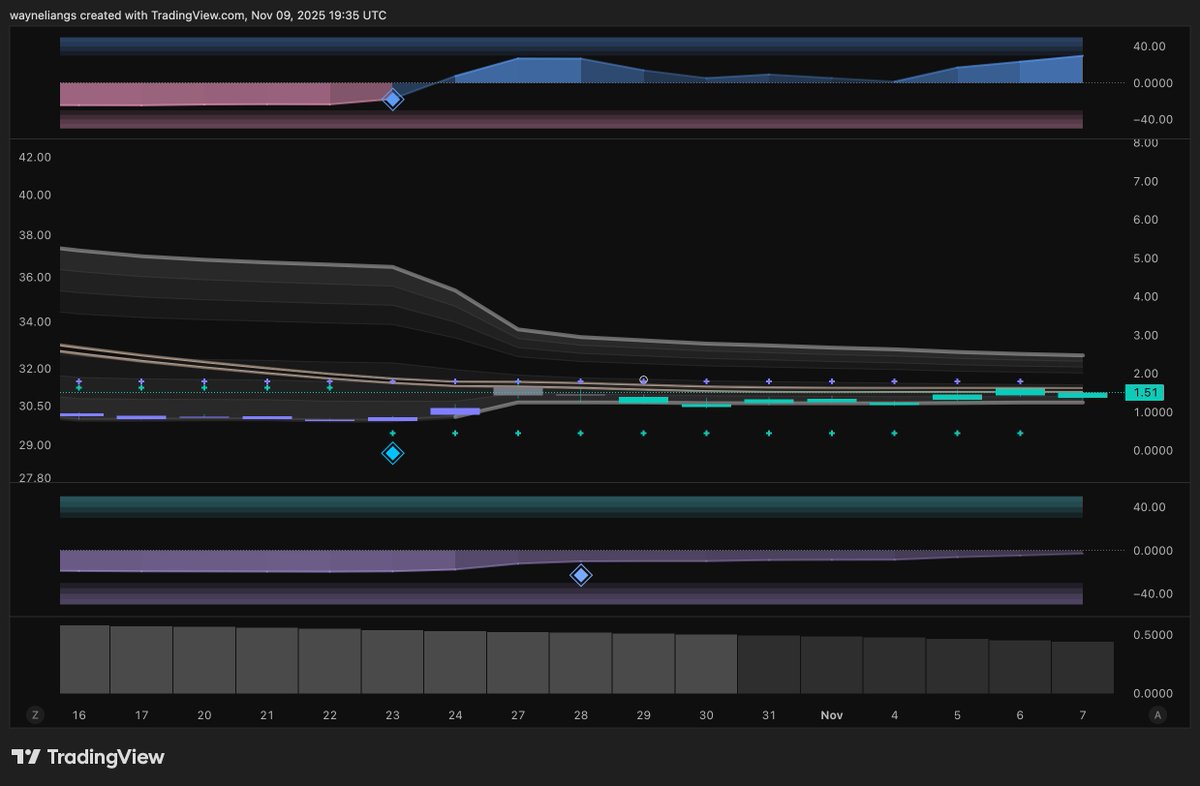Click the volume bar above the 16 date

pos(84,659)
